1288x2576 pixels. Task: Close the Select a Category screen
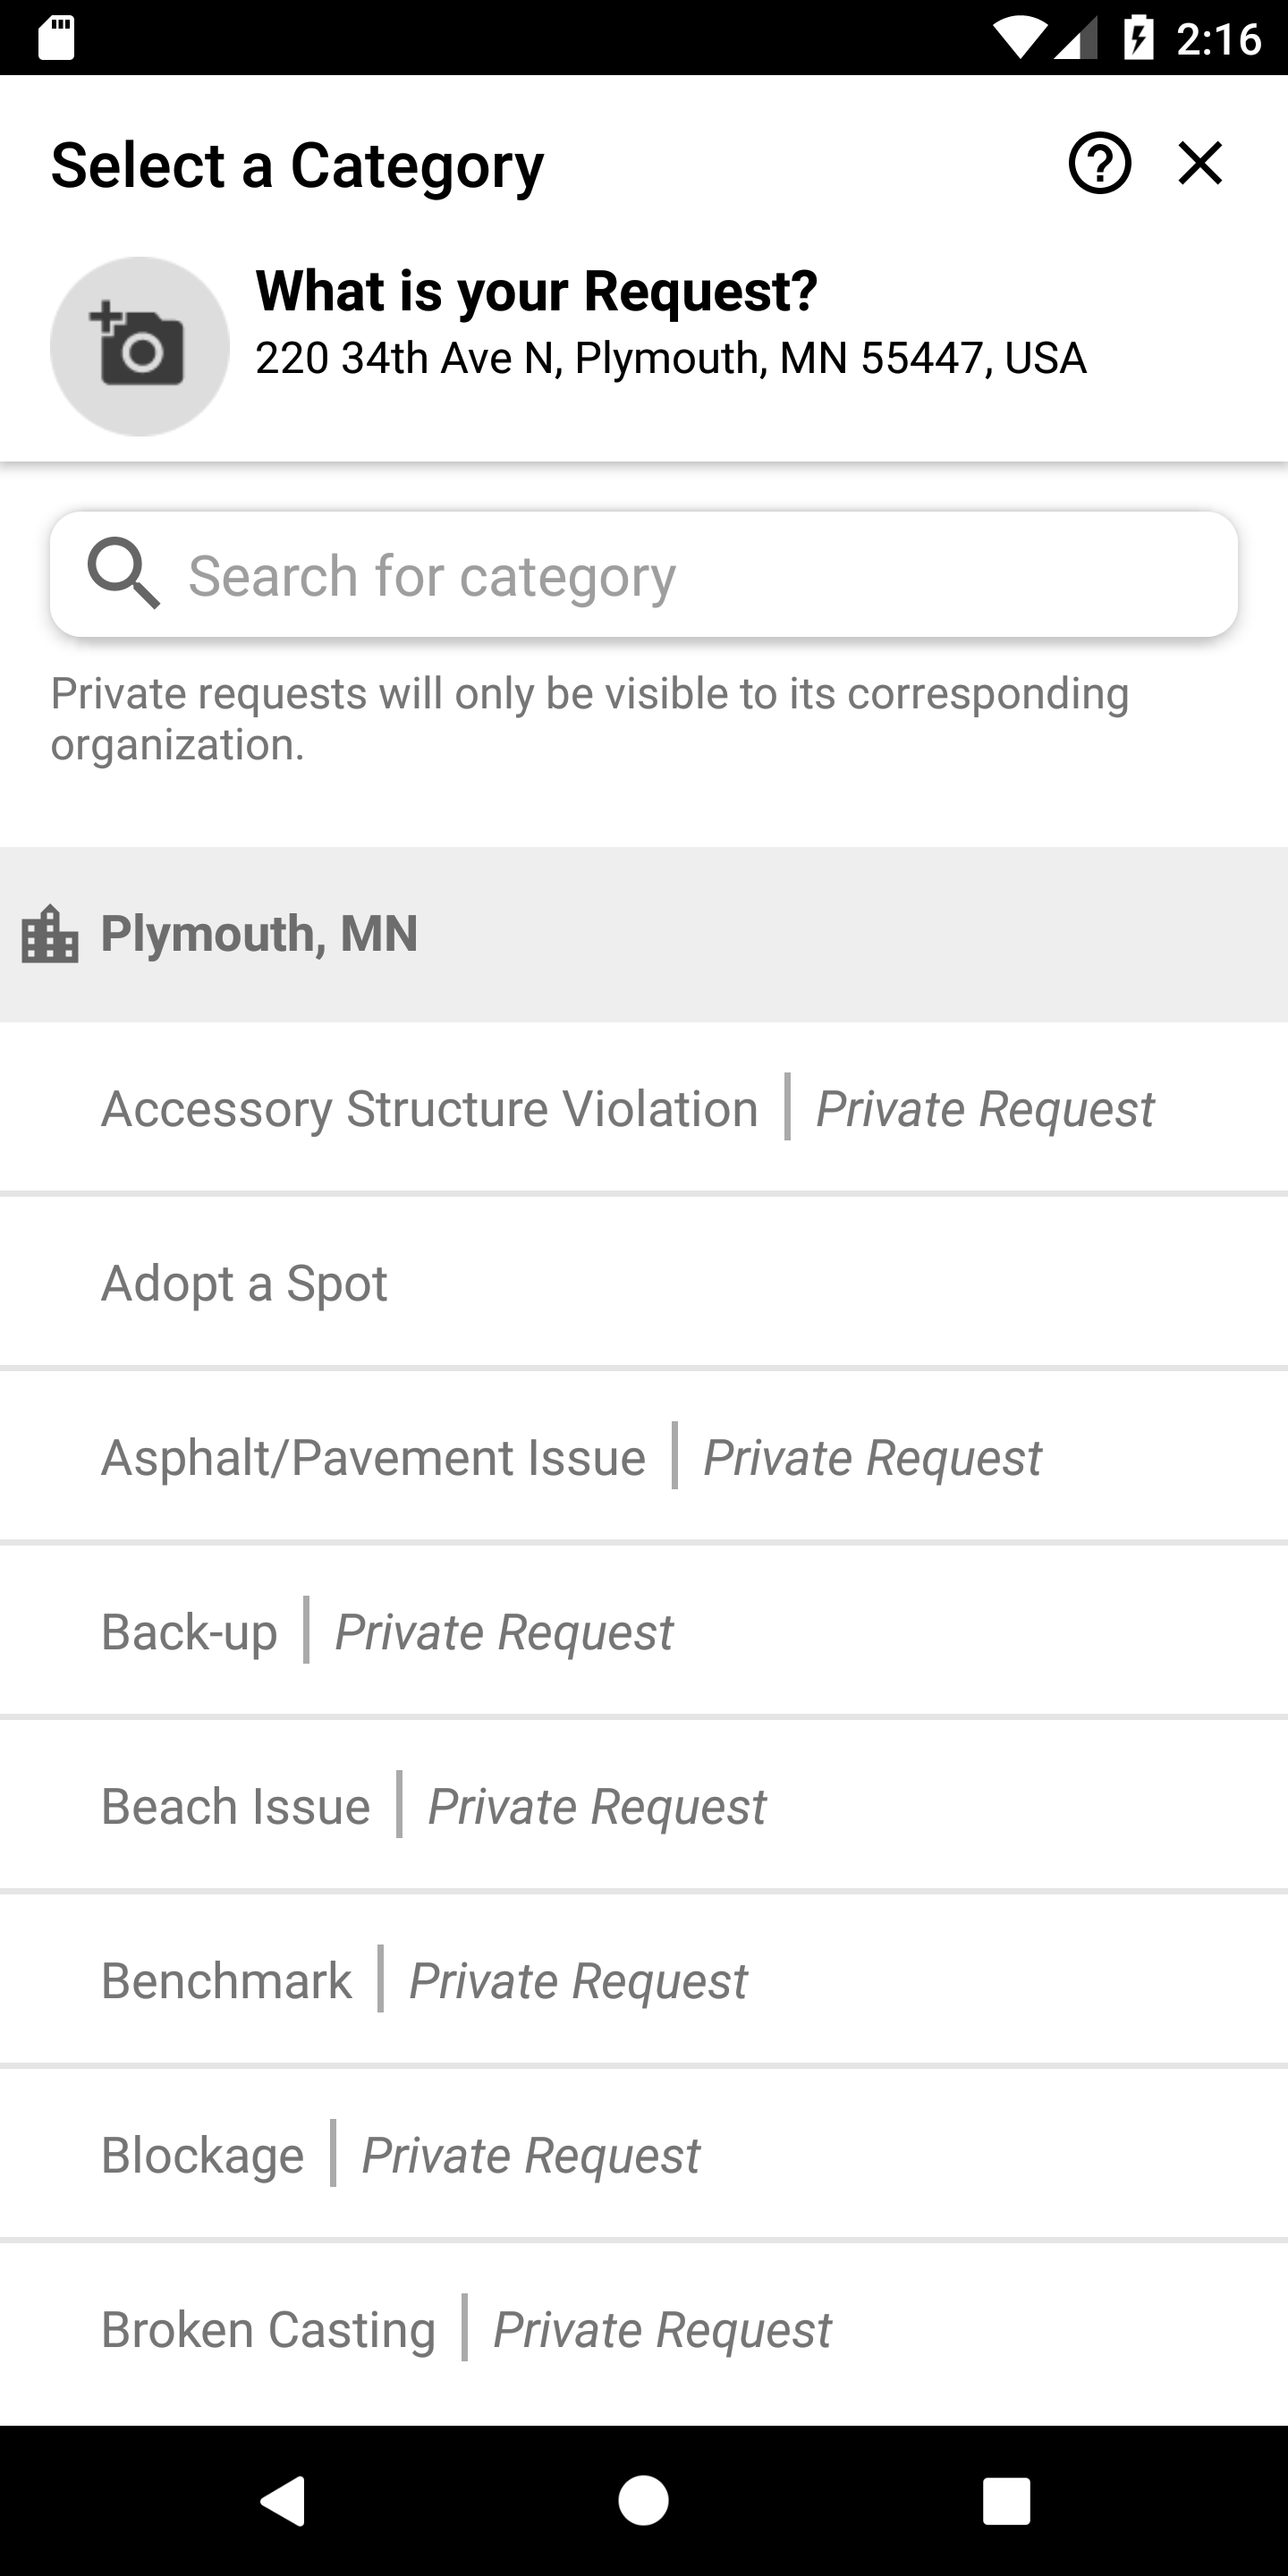[x=1200, y=163]
